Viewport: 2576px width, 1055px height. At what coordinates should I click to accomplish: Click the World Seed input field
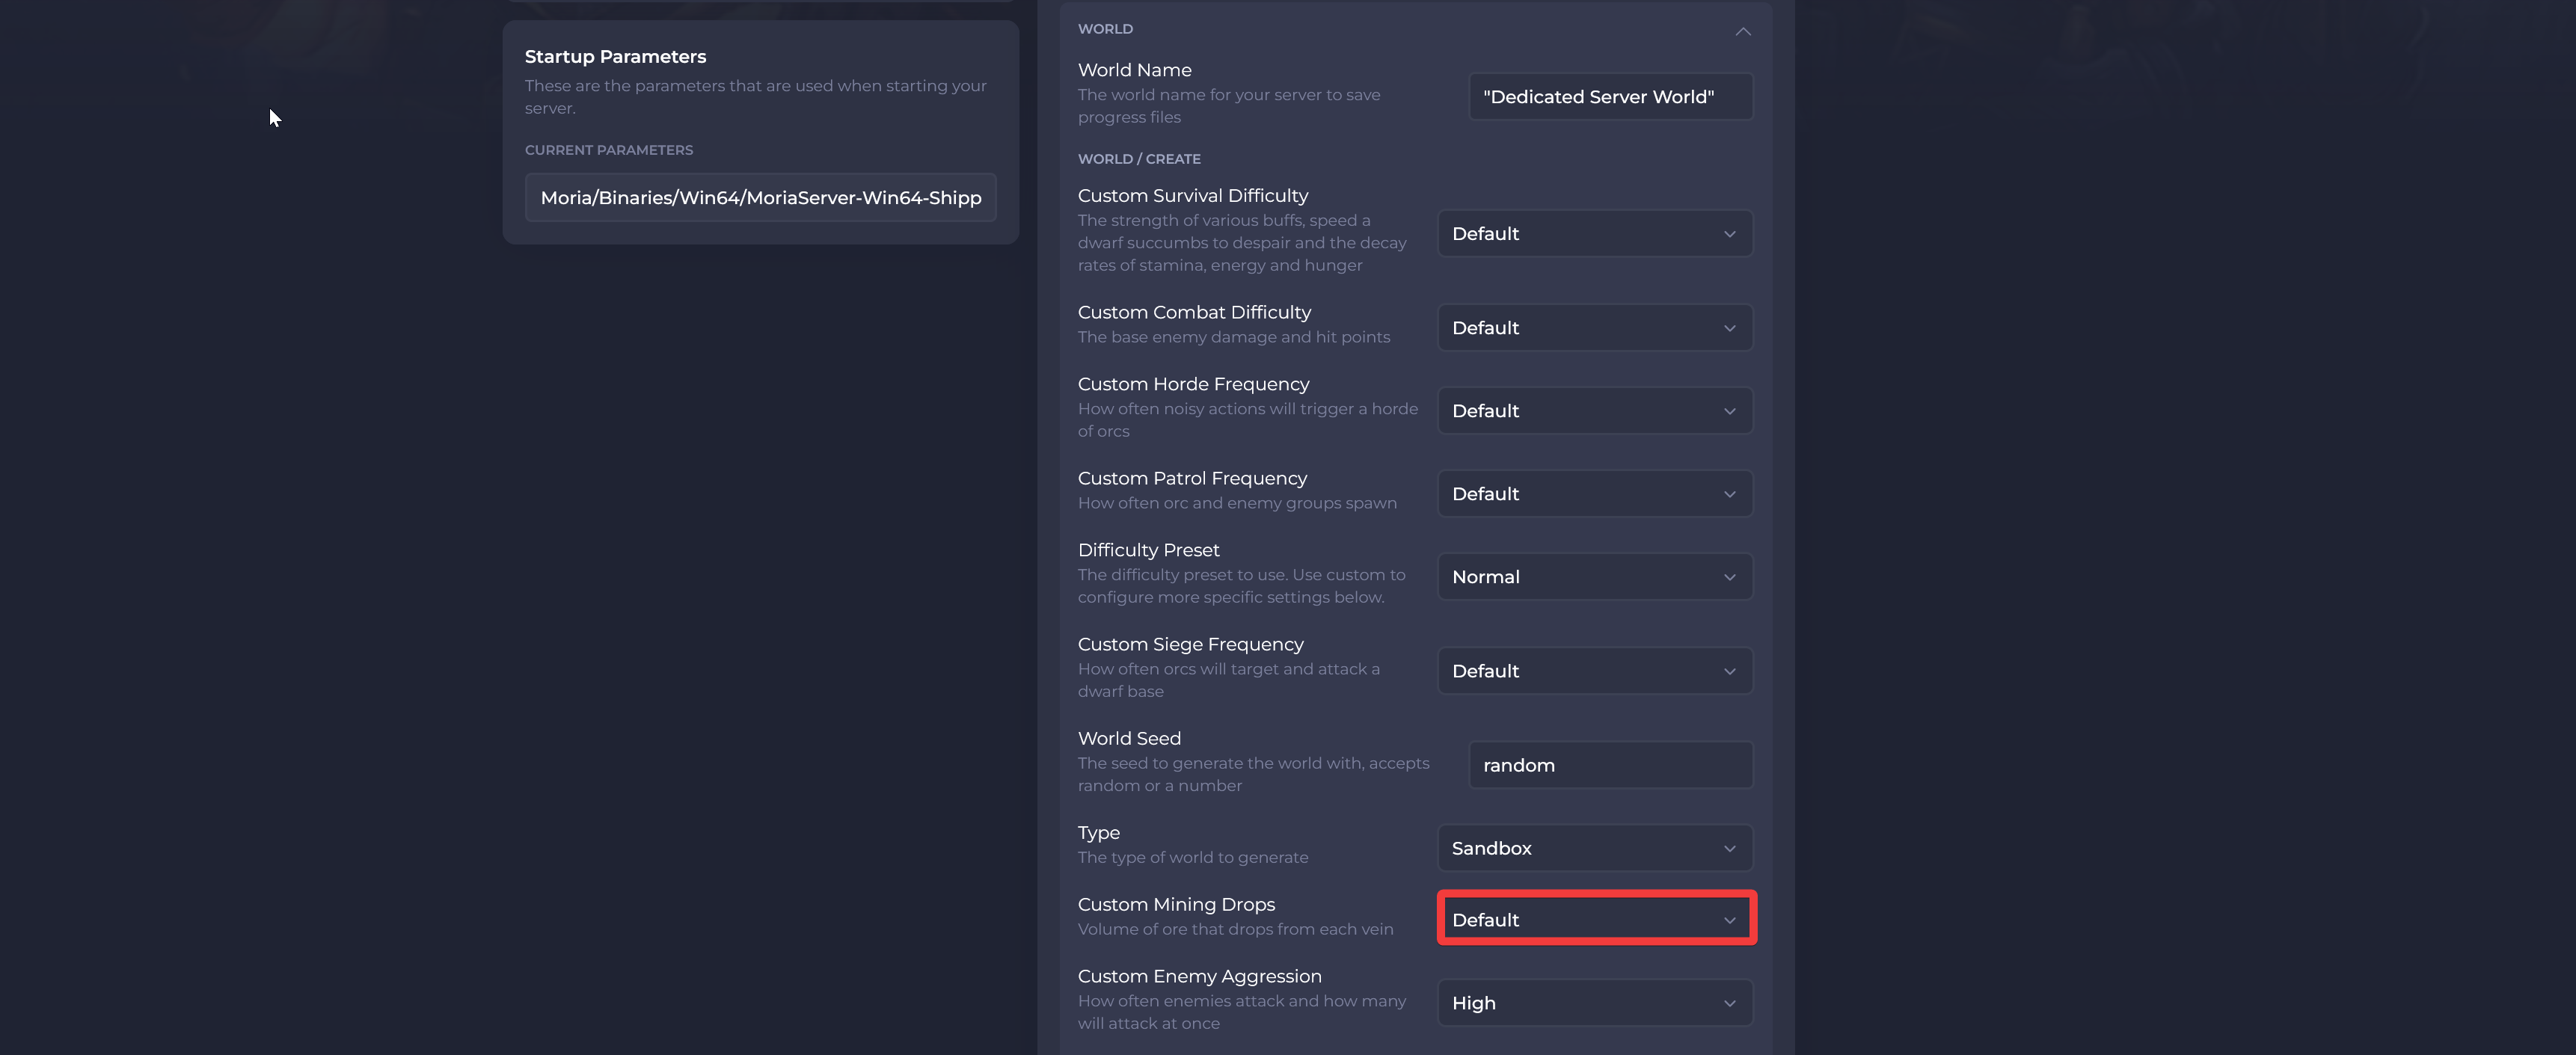1610,765
